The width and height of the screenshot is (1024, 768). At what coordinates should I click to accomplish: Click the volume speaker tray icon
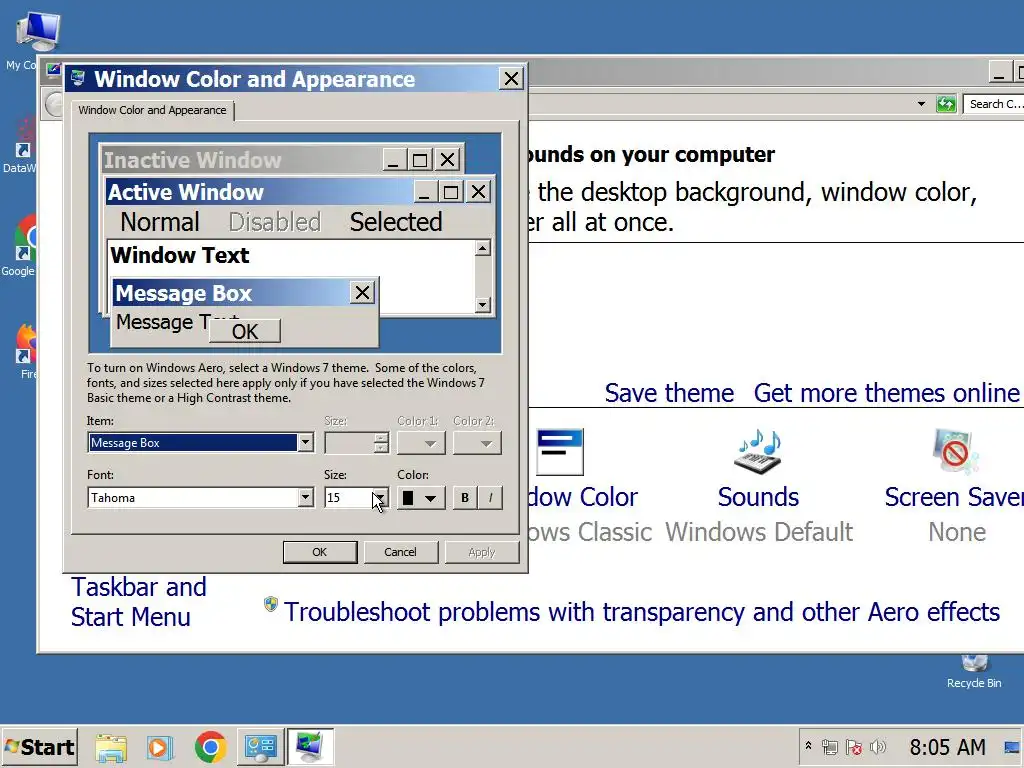coord(878,746)
